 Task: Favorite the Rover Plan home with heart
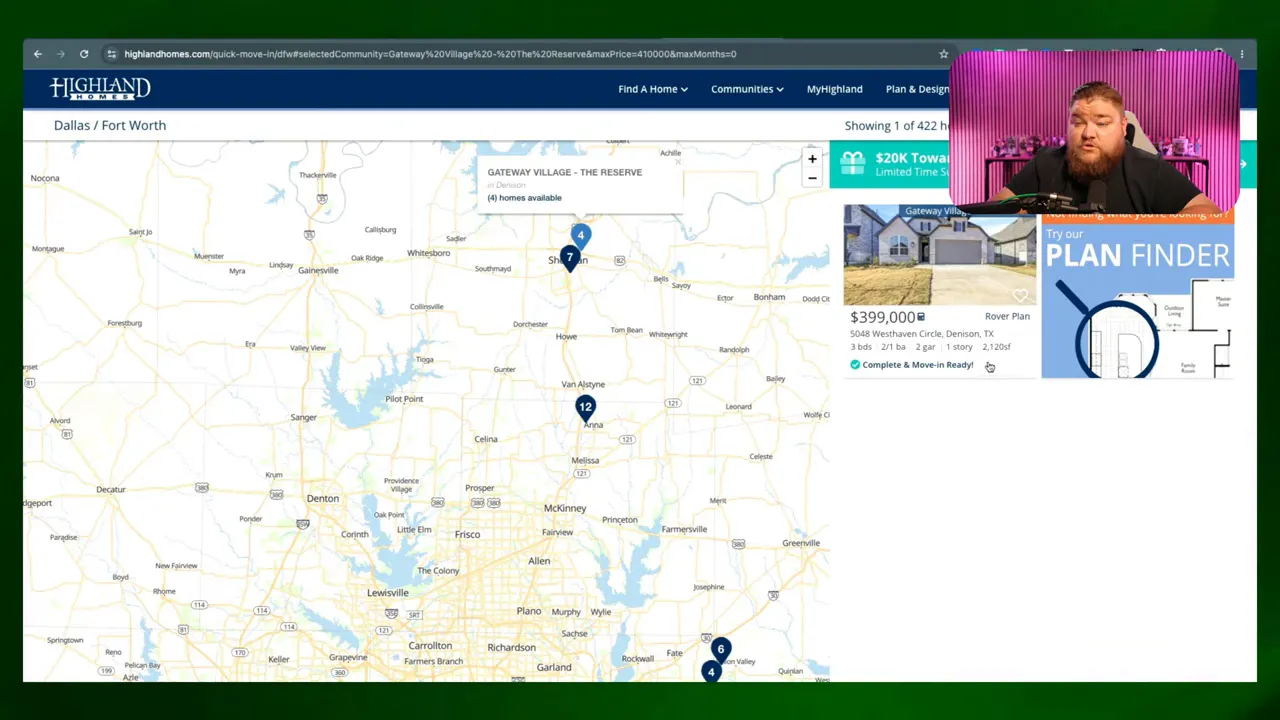[x=1020, y=295]
